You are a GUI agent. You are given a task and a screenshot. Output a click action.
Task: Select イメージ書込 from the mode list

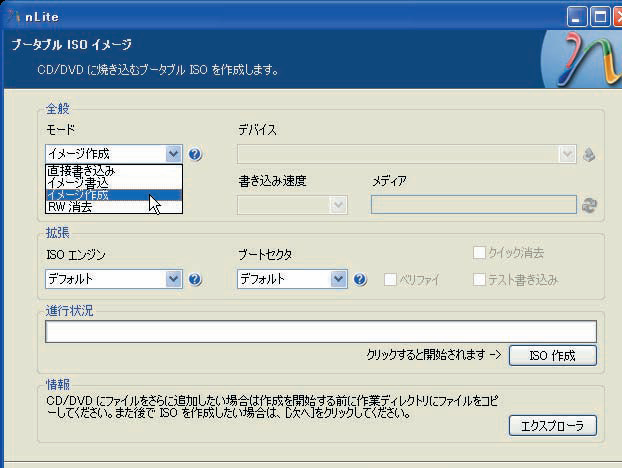point(114,183)
